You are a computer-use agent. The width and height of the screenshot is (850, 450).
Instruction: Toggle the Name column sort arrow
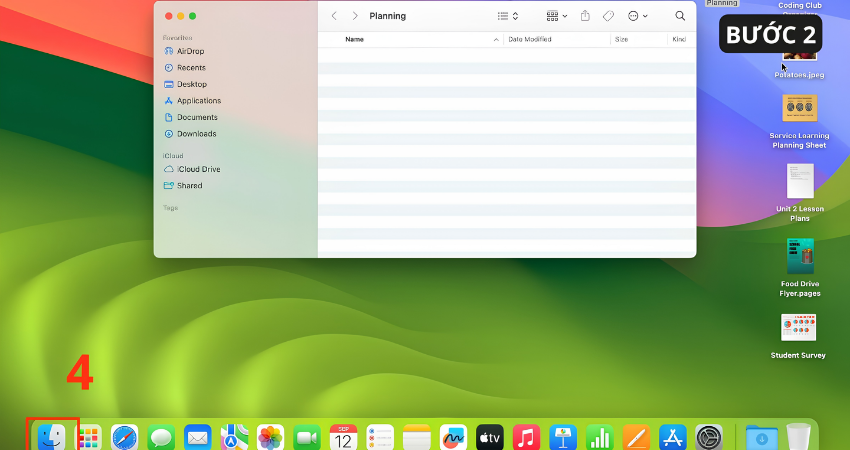click(x=496, y=40)
